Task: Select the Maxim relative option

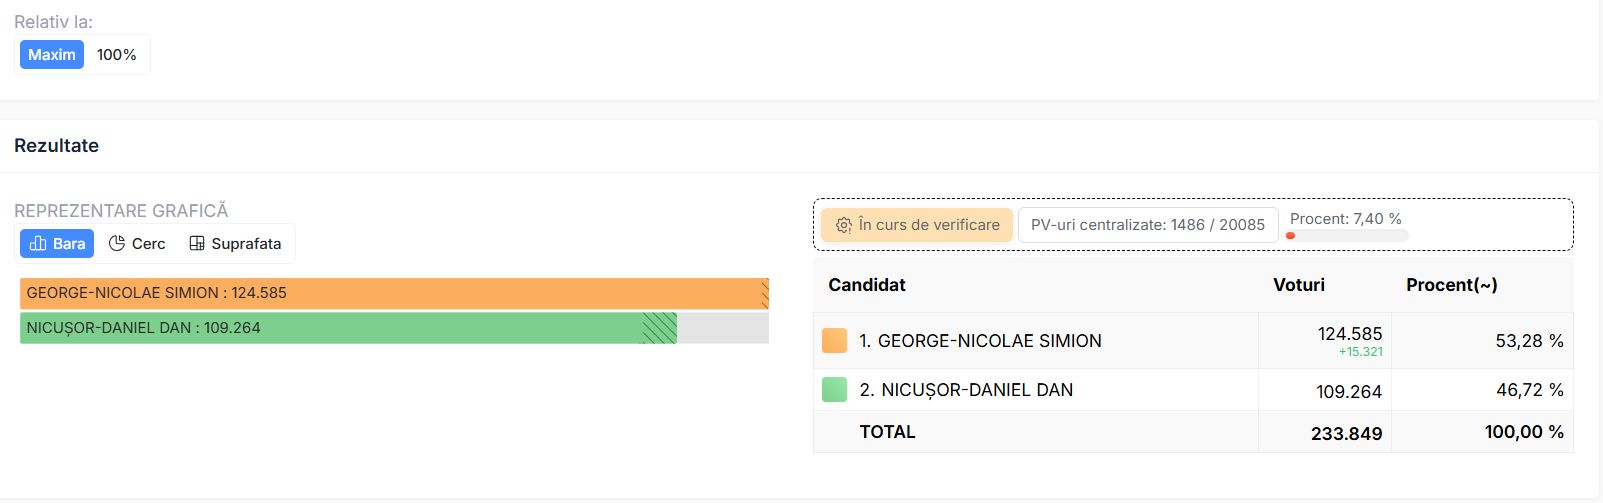Action: point(52,54)
